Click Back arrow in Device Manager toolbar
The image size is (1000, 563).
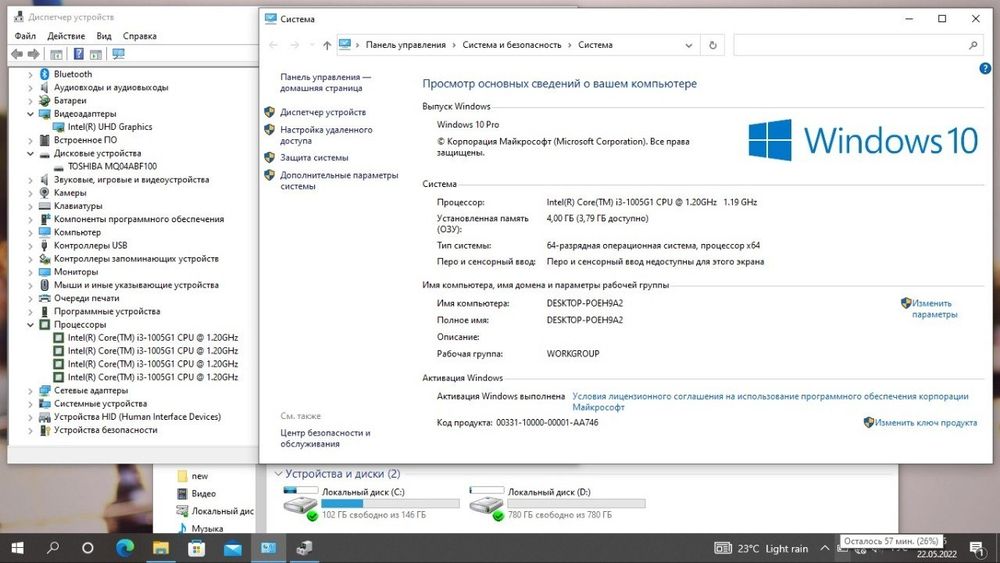click(x=17, y=54)
